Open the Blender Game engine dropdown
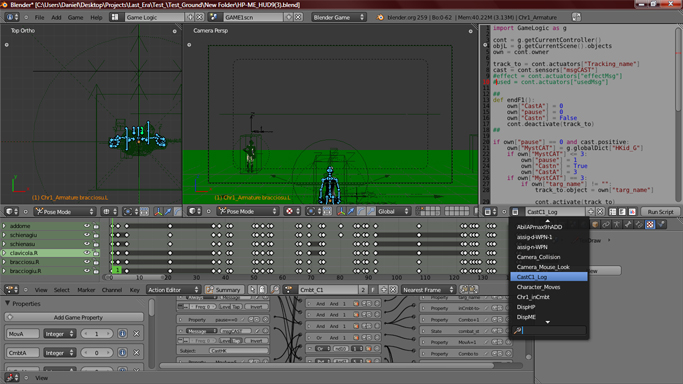The image size is (683, 384). click(x=338, y=17)
